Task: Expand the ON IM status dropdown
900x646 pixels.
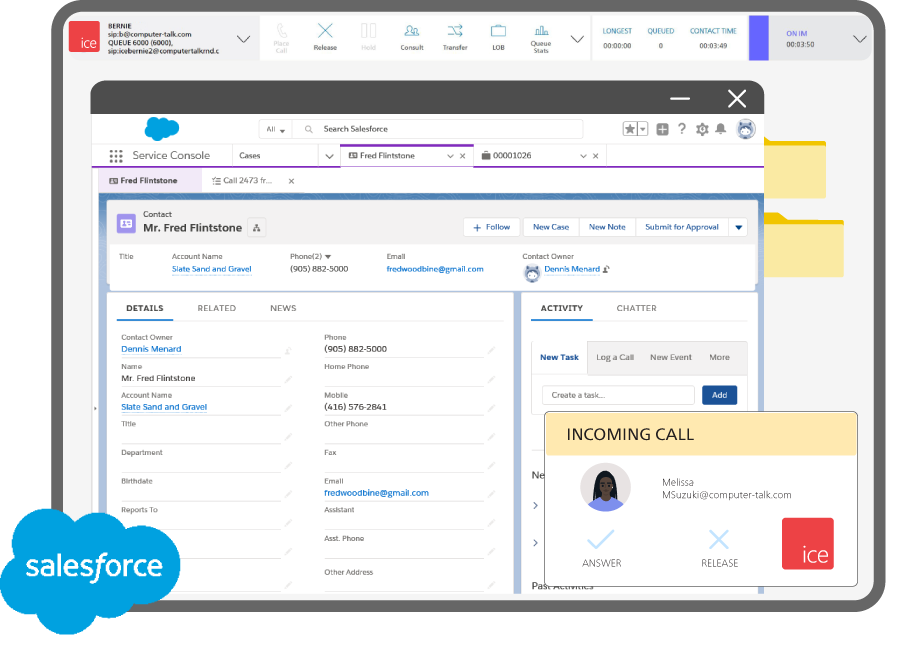Action: tap(859, 39)
